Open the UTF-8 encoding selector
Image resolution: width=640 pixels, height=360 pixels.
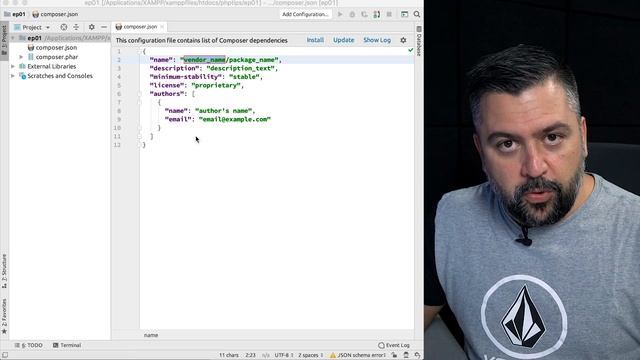coord(284,355)
